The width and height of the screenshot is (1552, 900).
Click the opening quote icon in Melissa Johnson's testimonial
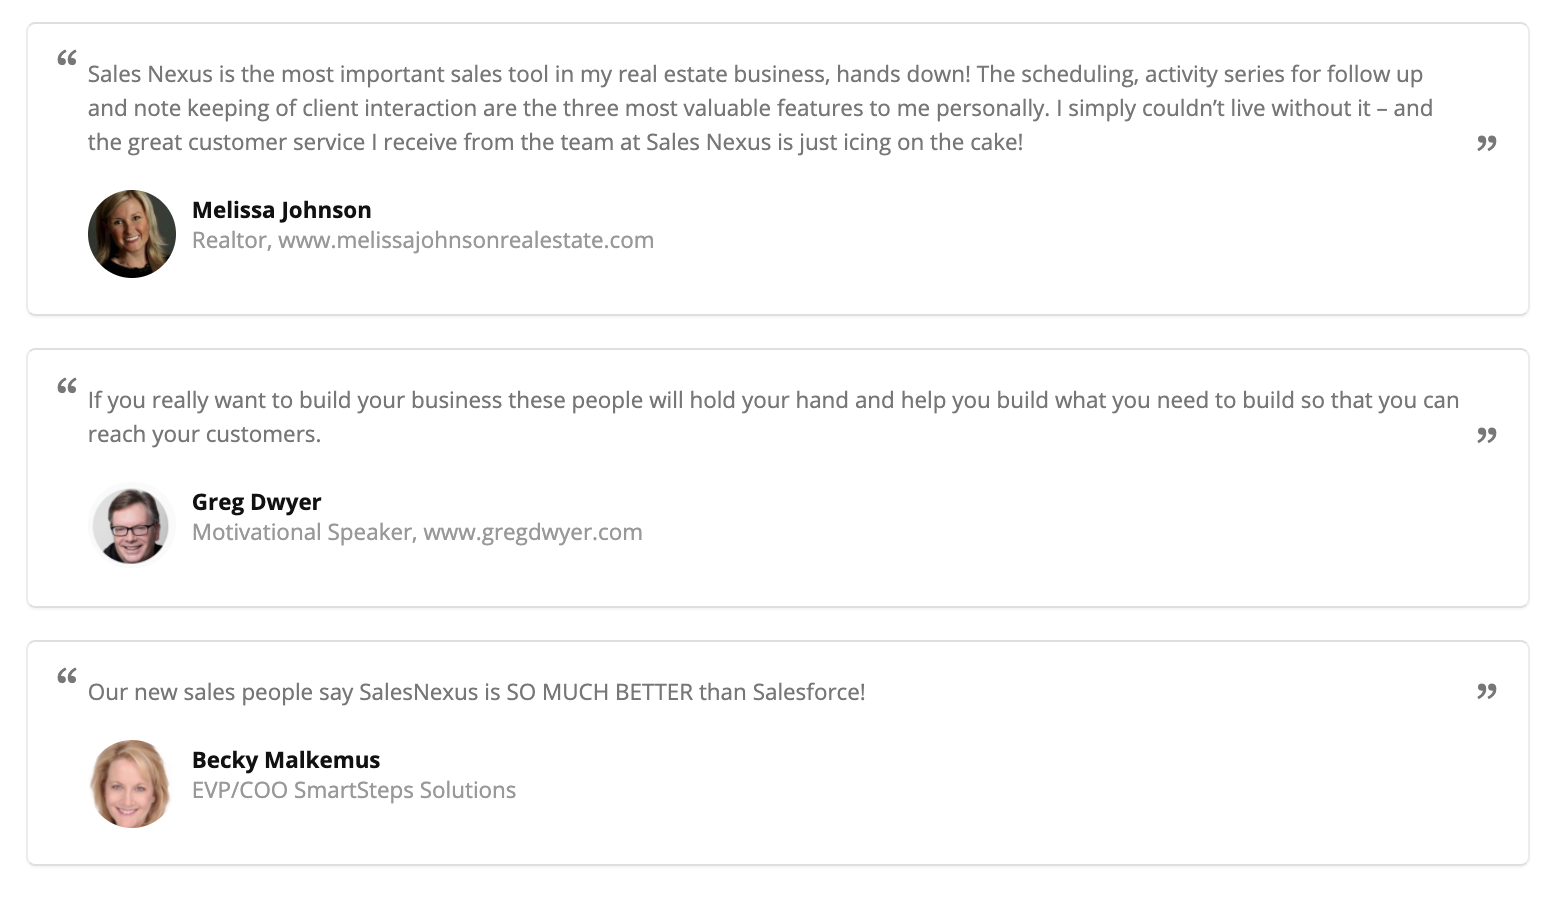tap(67, 58)
